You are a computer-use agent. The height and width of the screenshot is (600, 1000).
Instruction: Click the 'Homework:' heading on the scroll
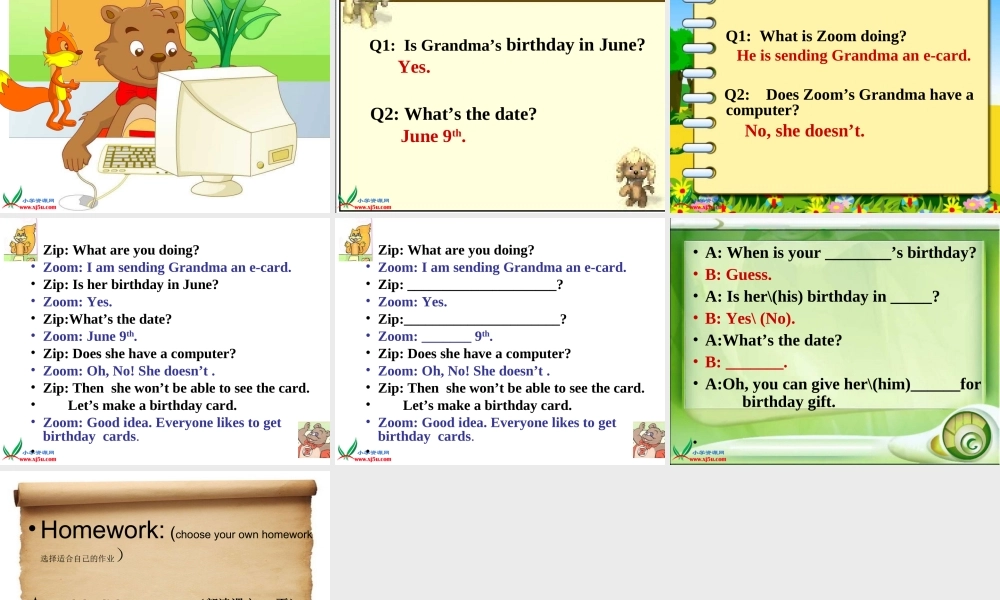(102, 530)
